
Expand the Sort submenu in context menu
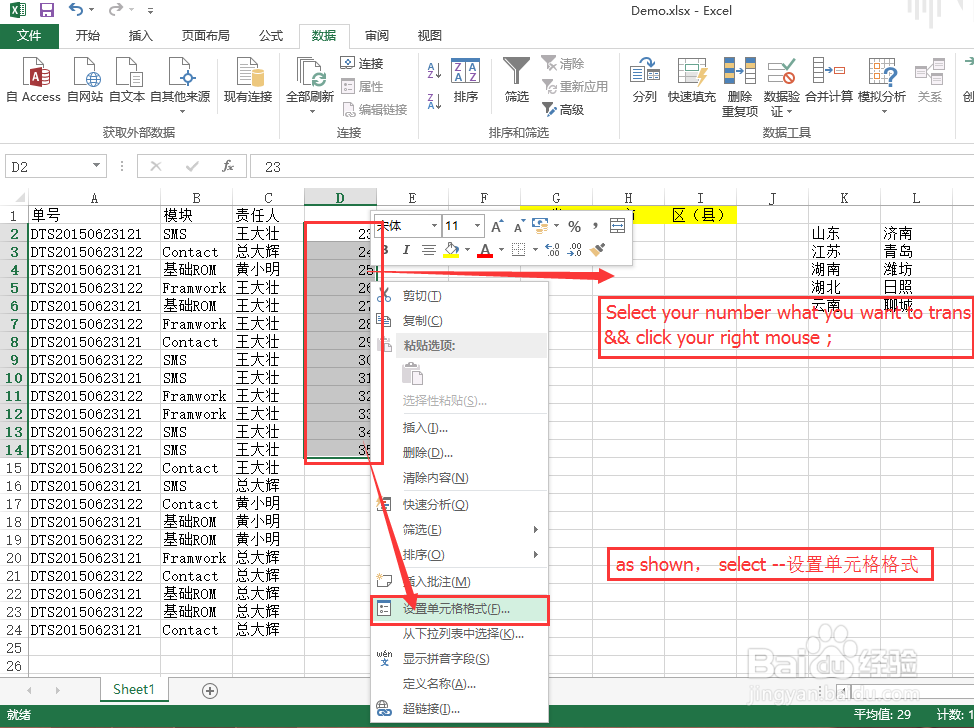[x=535, y=554]
